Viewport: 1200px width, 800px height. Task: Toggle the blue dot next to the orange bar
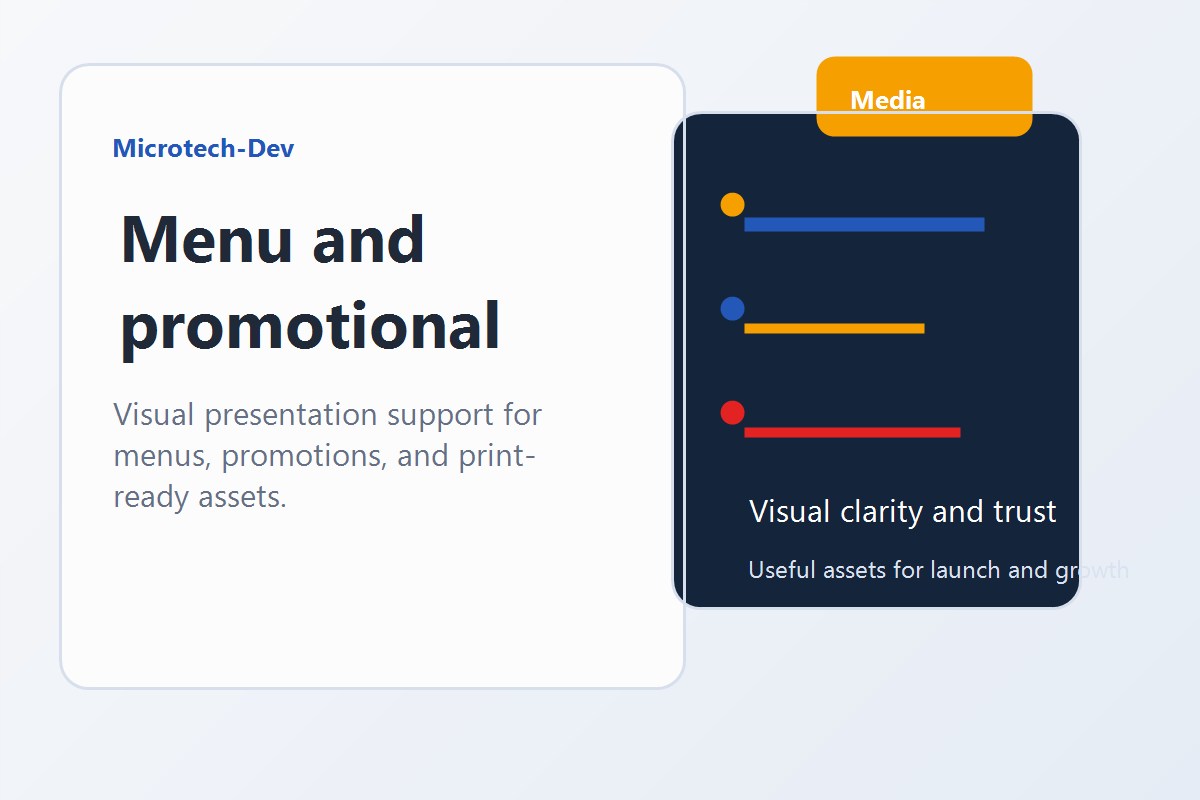(x=733, y=309)
